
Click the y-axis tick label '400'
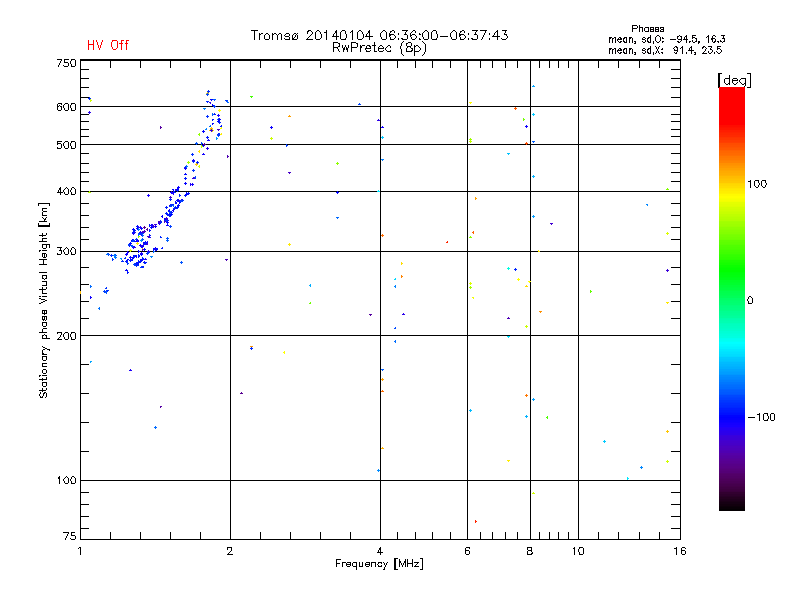point(66,192)
